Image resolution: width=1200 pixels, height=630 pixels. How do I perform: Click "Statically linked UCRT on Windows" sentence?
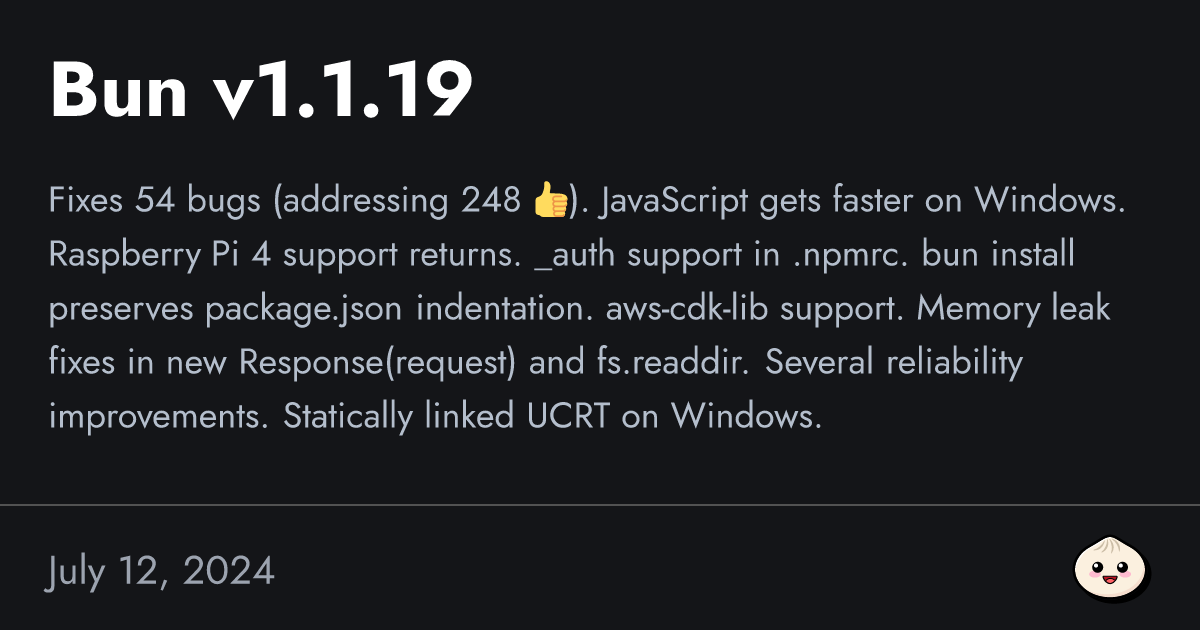tap(552, 417)
